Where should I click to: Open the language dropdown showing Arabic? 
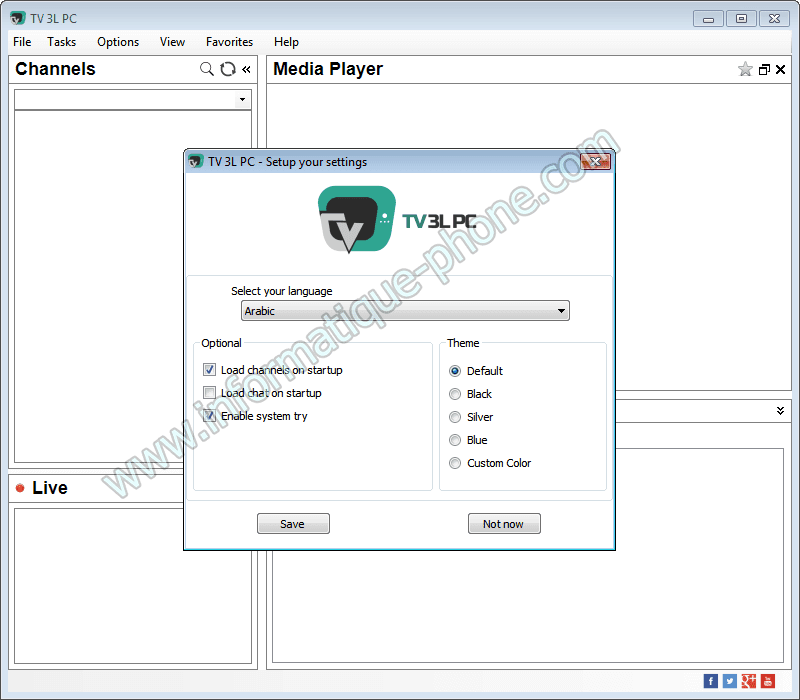pos(405,311)
